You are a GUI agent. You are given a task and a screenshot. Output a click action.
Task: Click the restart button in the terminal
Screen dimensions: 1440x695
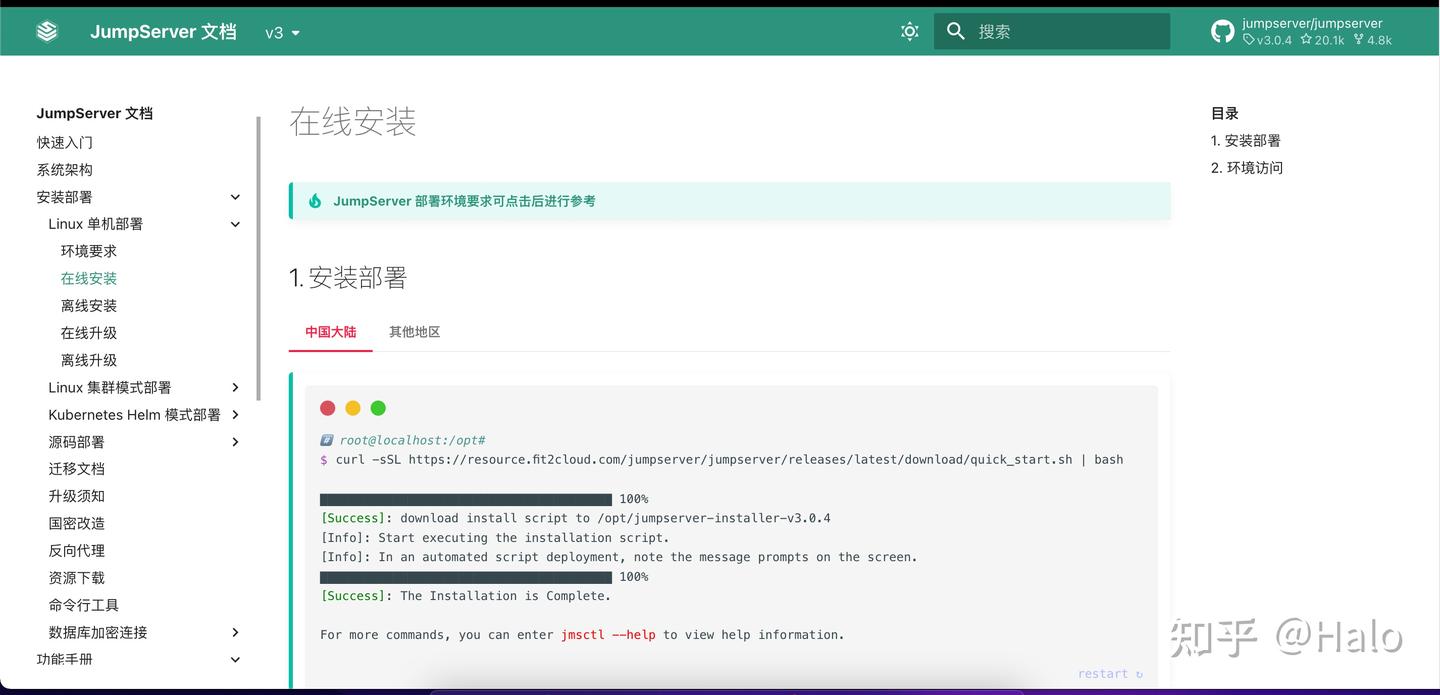(1110, 673)
